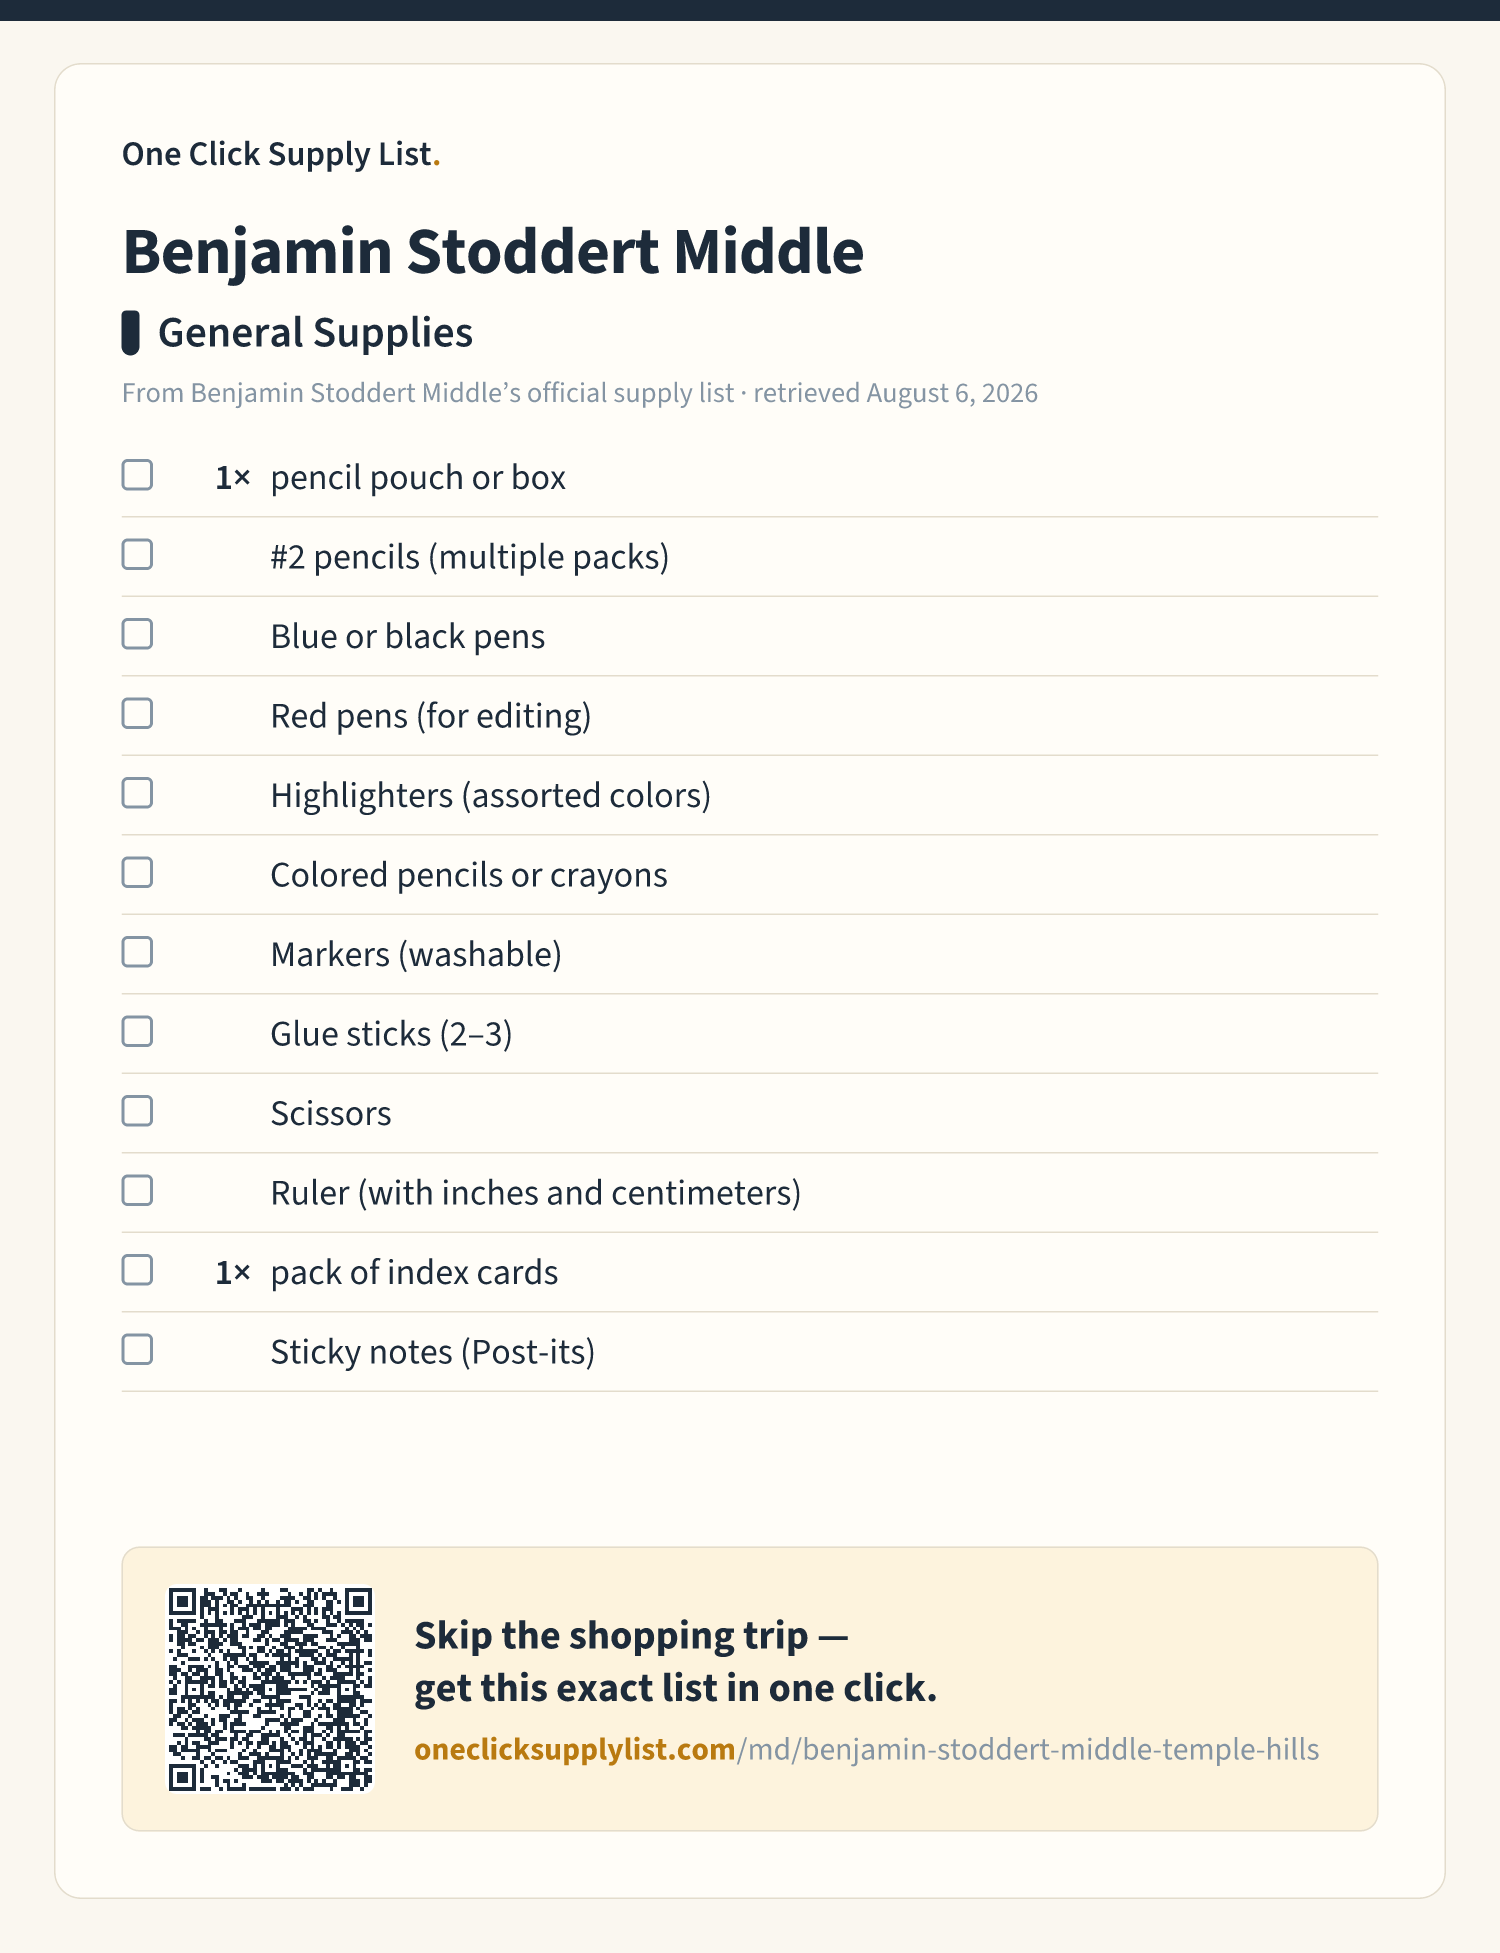Open the oneclicksupplylist.com link
The width and height of the screenshot is (1500, 1953).
pos(866,1749)
